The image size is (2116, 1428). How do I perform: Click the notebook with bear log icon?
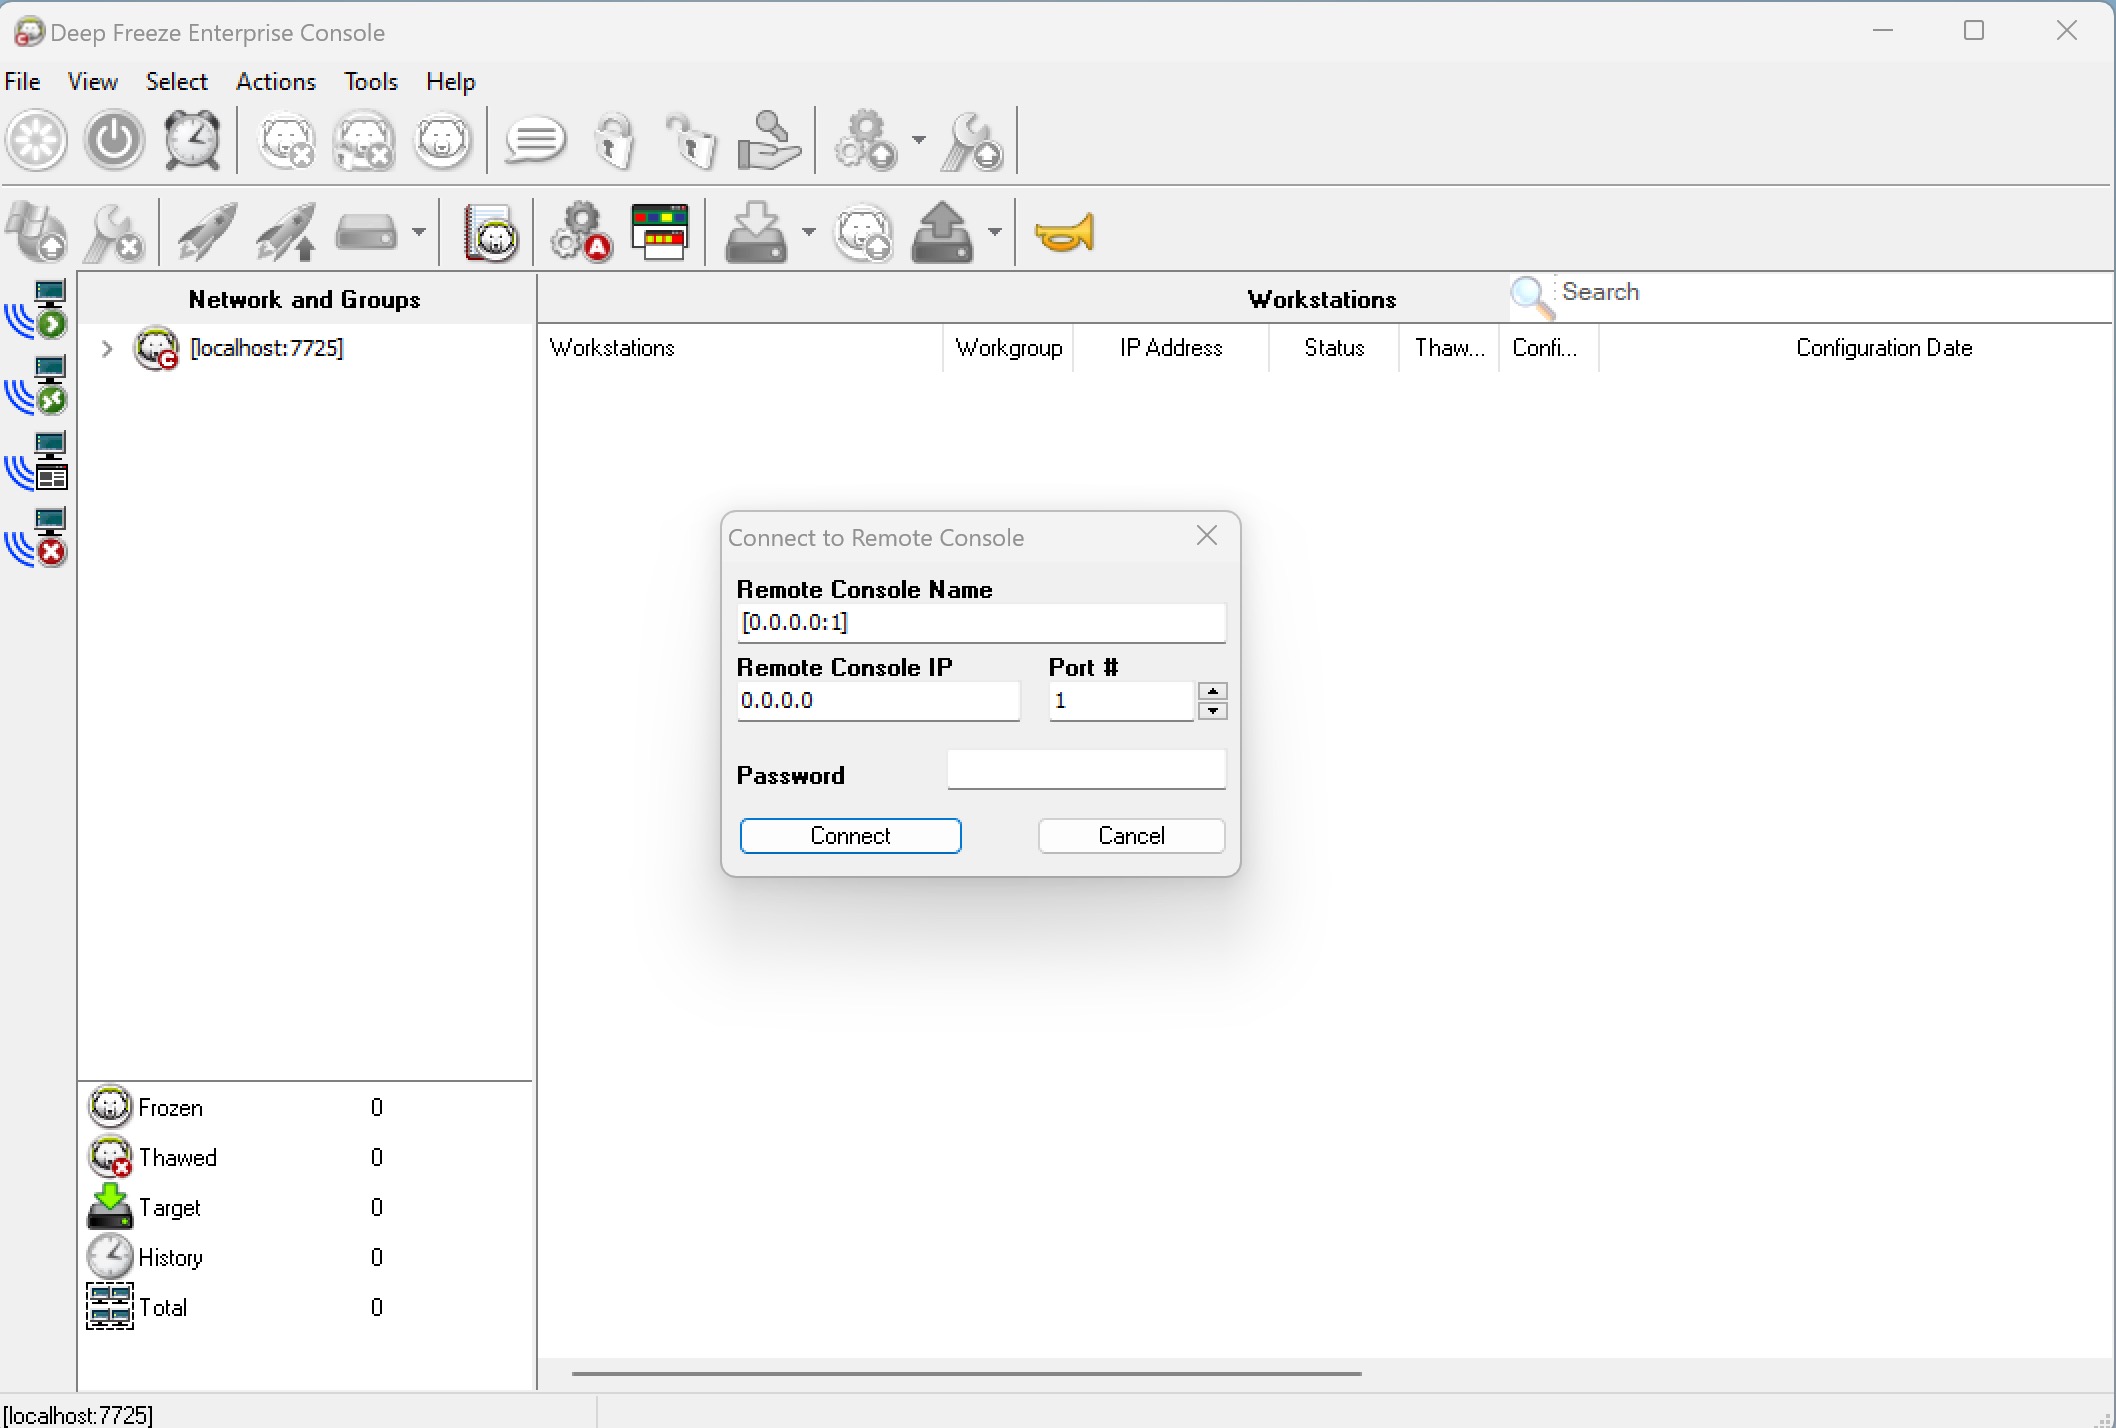(490, 232)
